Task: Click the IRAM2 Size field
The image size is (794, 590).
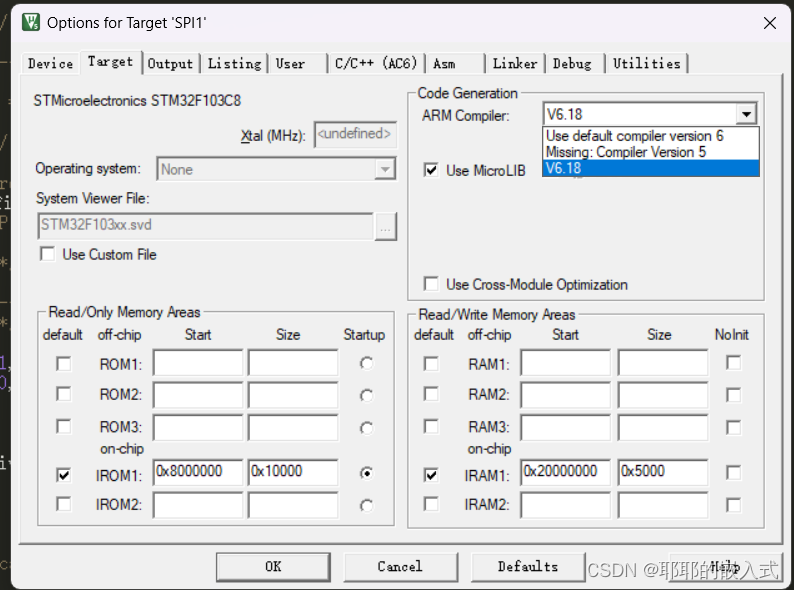Action: (663, 505)
